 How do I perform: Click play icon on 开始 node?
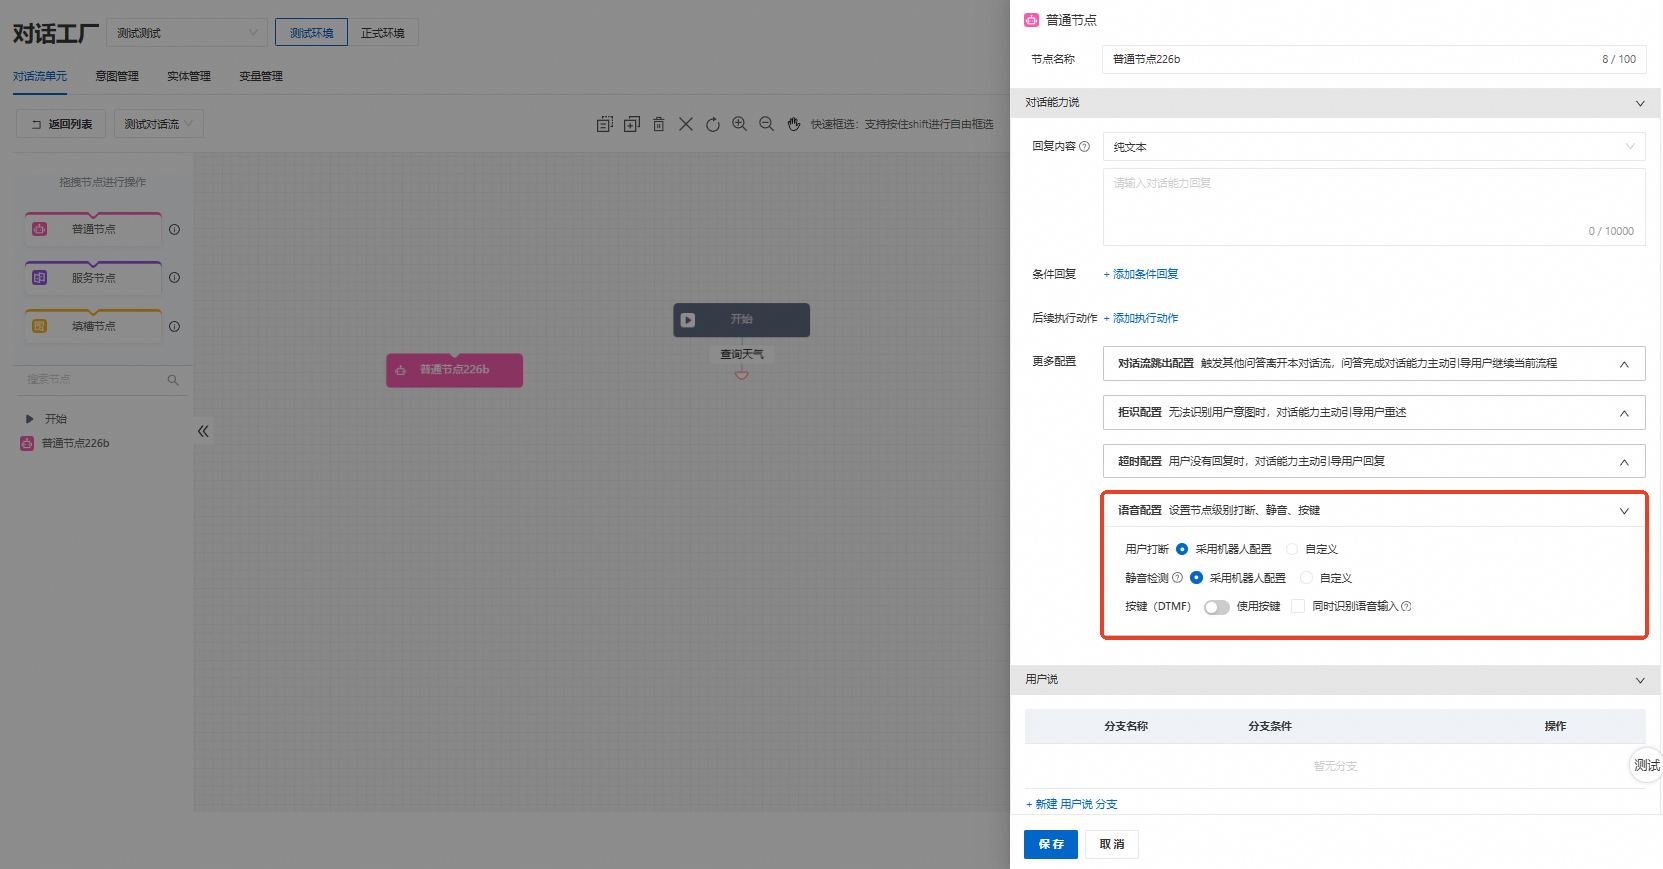pyautogui.click(x=688, y=320)
